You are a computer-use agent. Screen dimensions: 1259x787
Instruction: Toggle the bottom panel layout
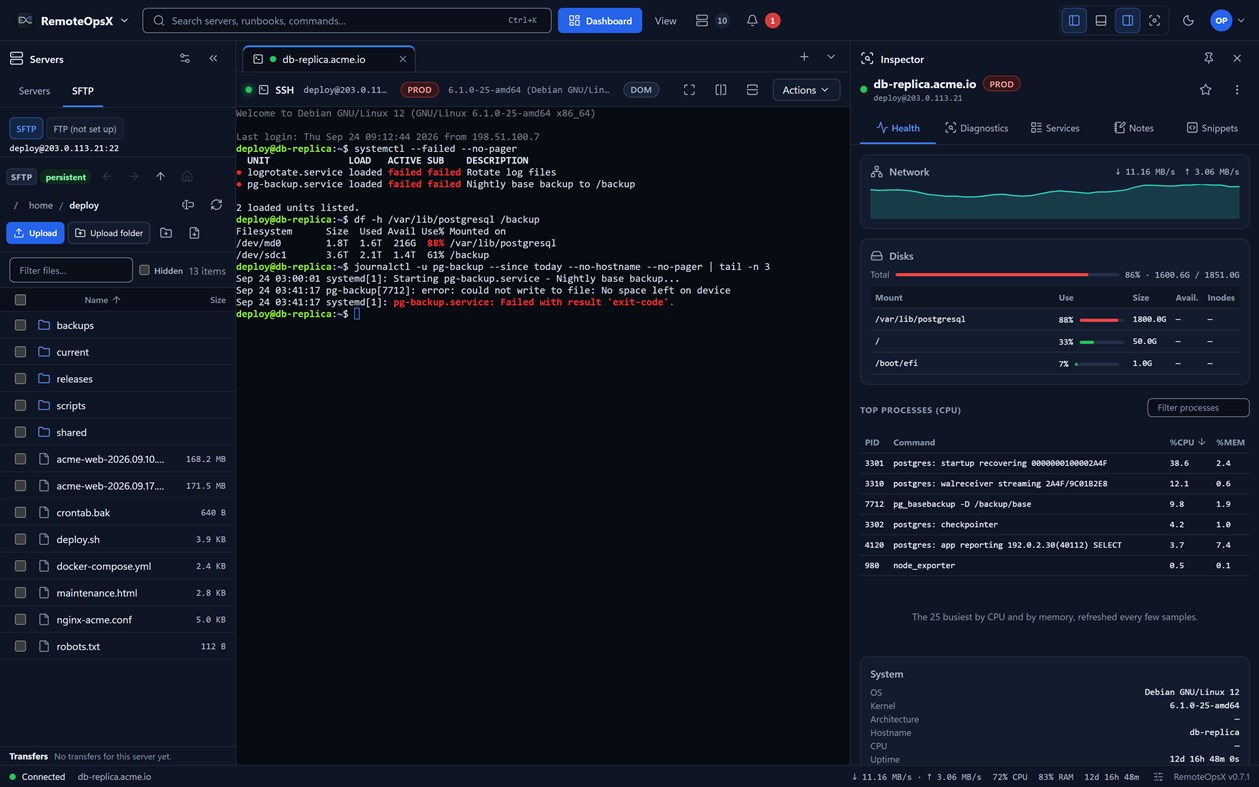[1101, 20]
